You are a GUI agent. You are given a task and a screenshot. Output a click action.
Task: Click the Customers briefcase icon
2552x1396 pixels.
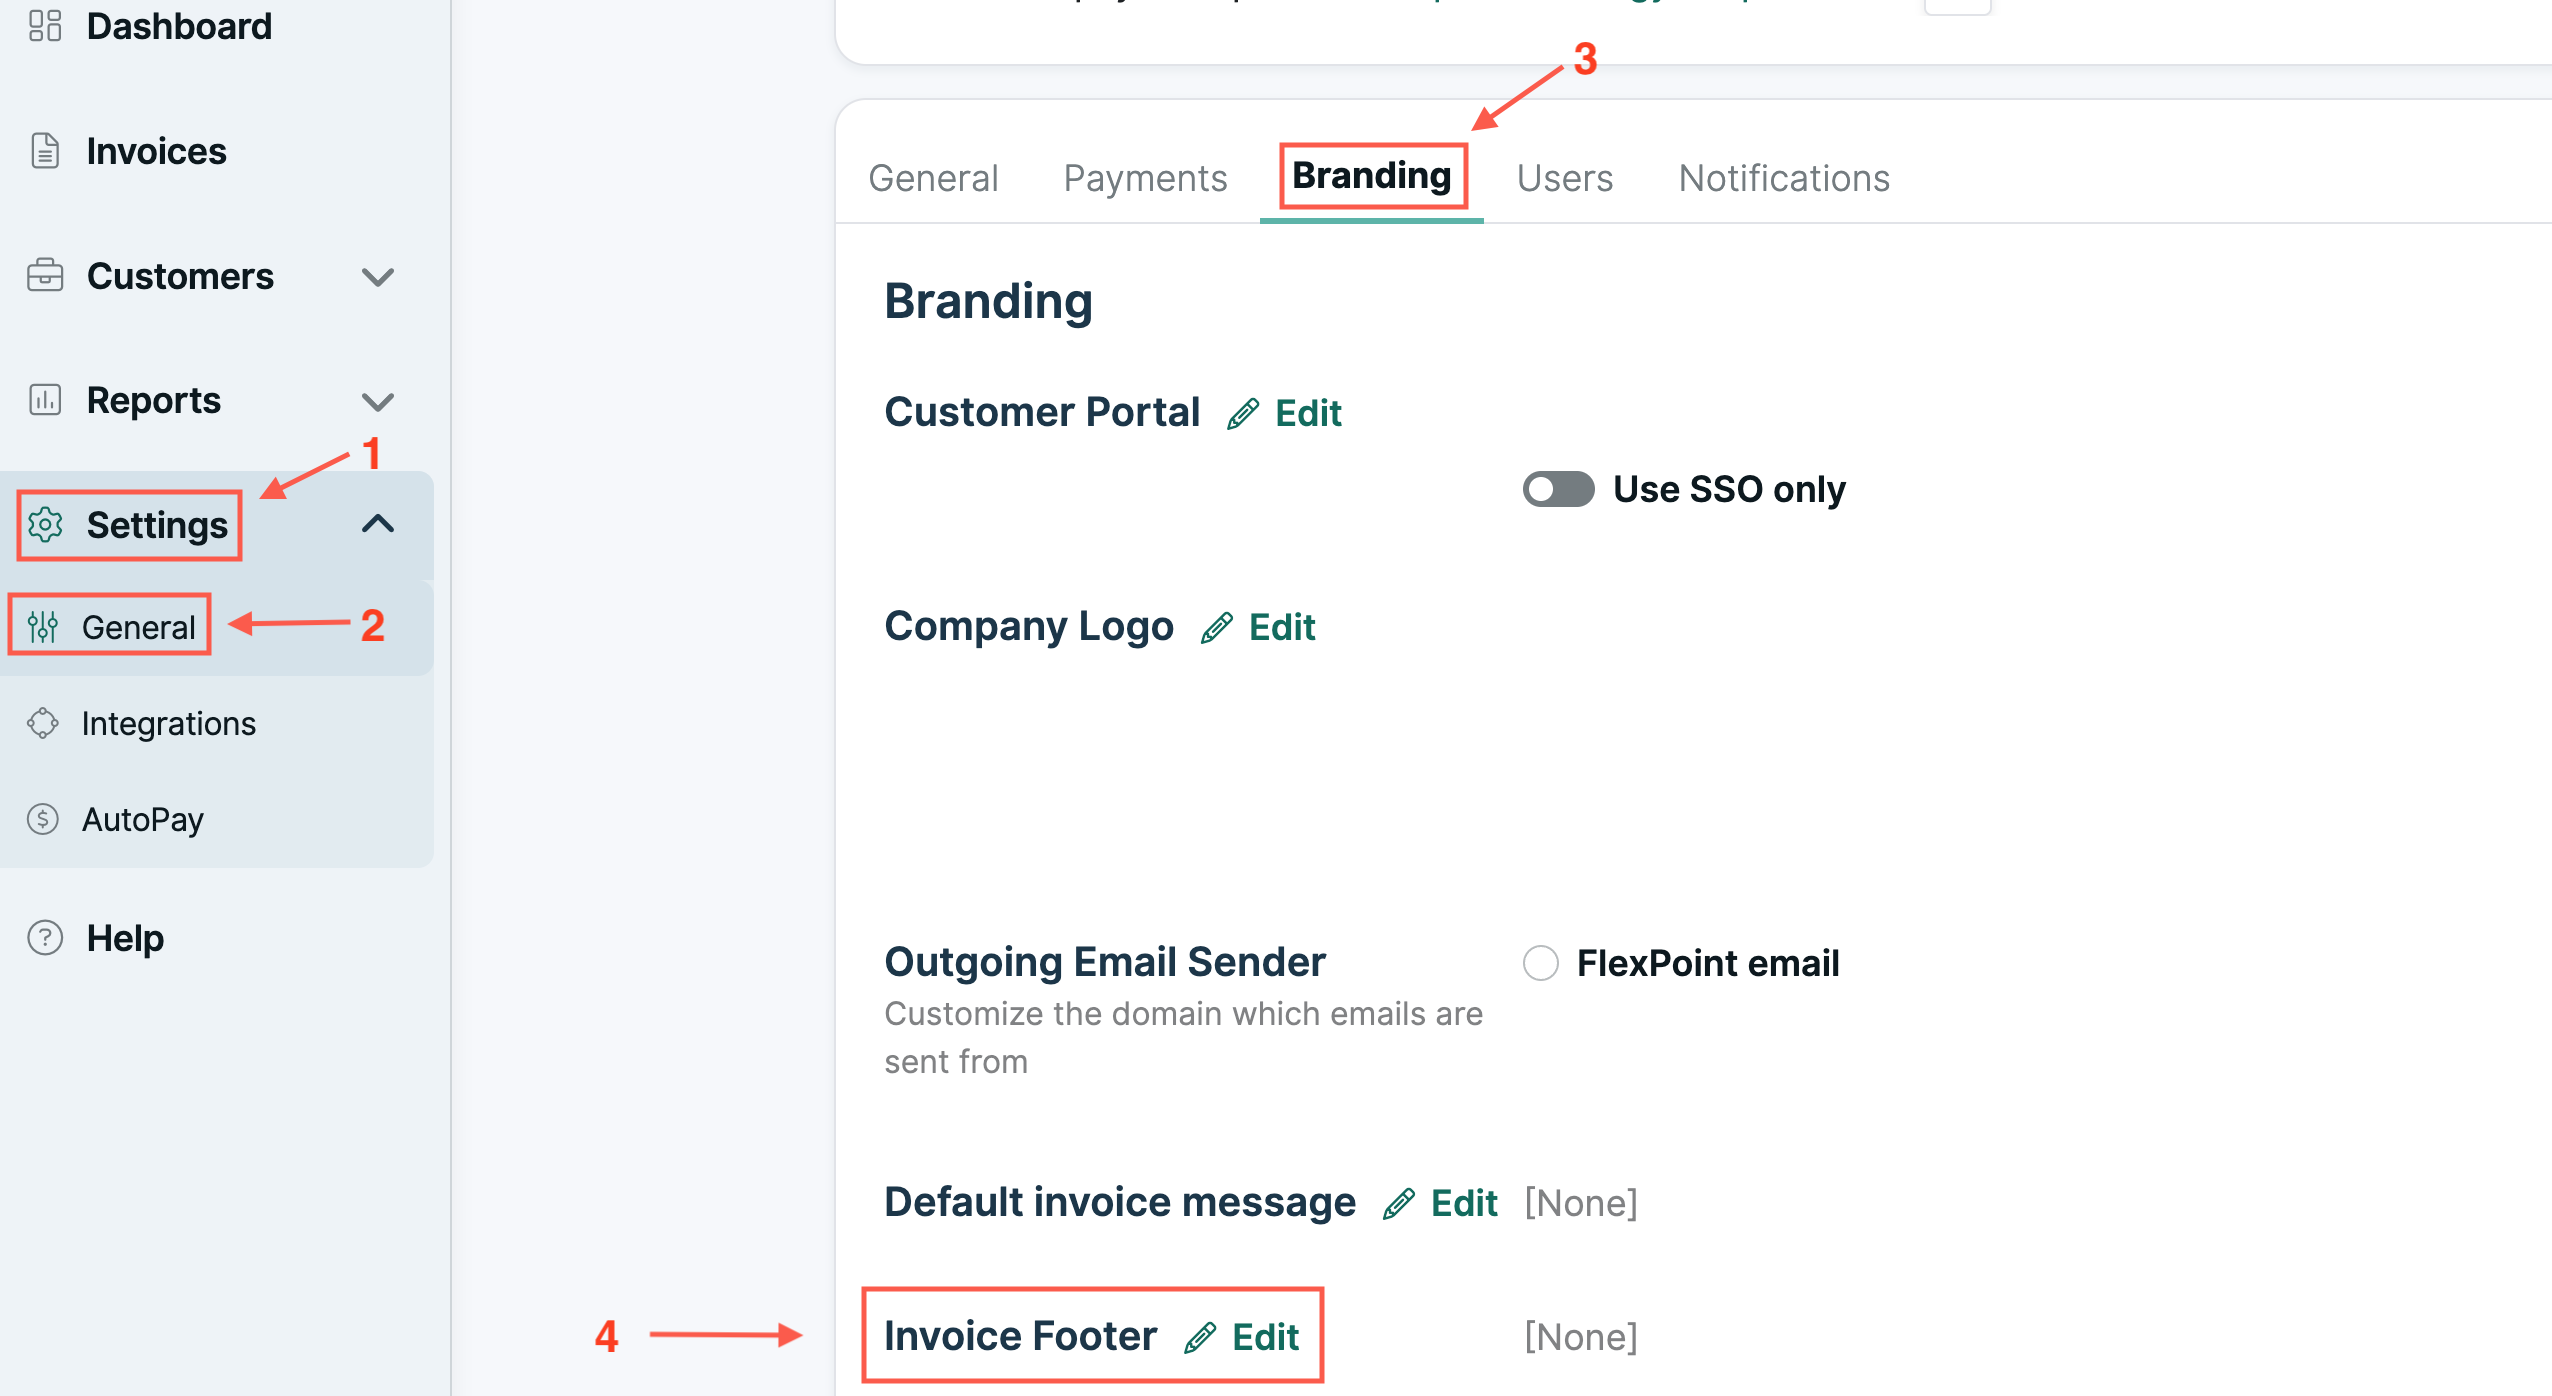46,276
